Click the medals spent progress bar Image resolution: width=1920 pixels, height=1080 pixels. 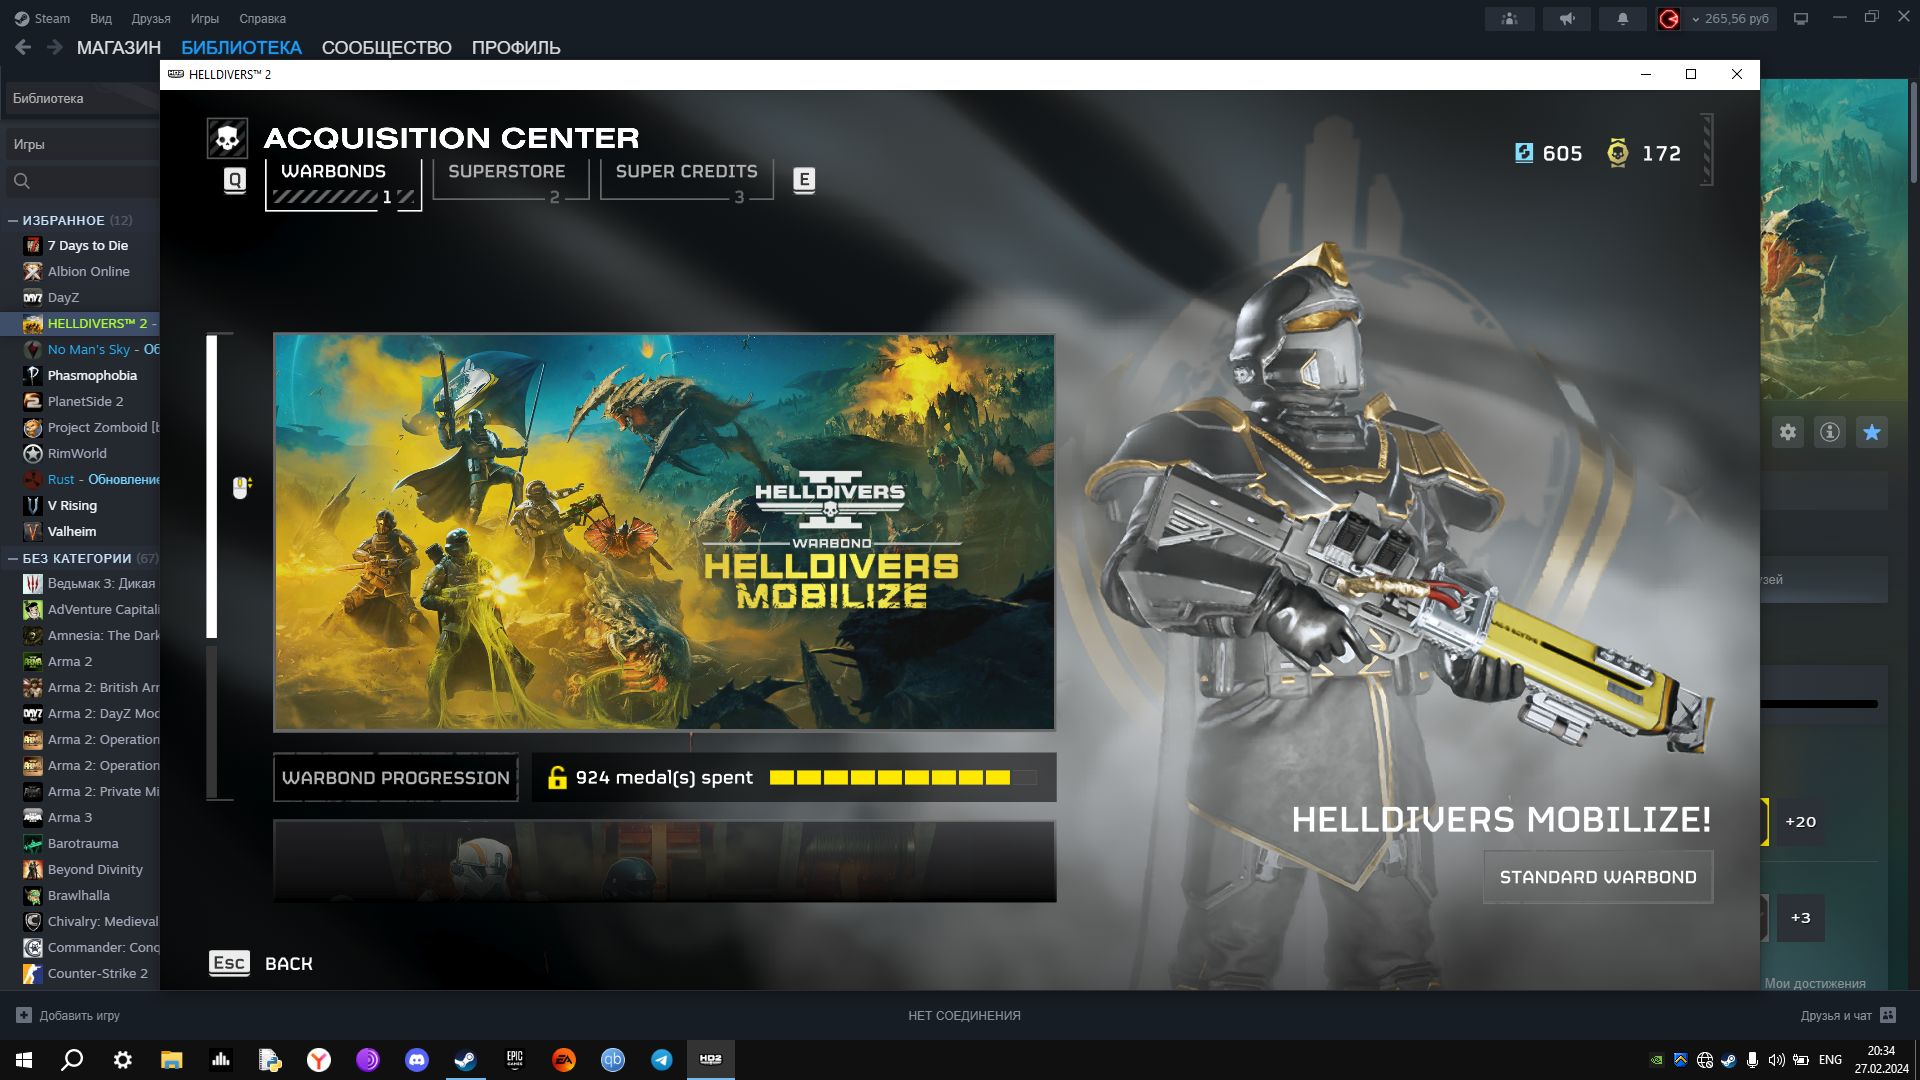coord(903,778)
